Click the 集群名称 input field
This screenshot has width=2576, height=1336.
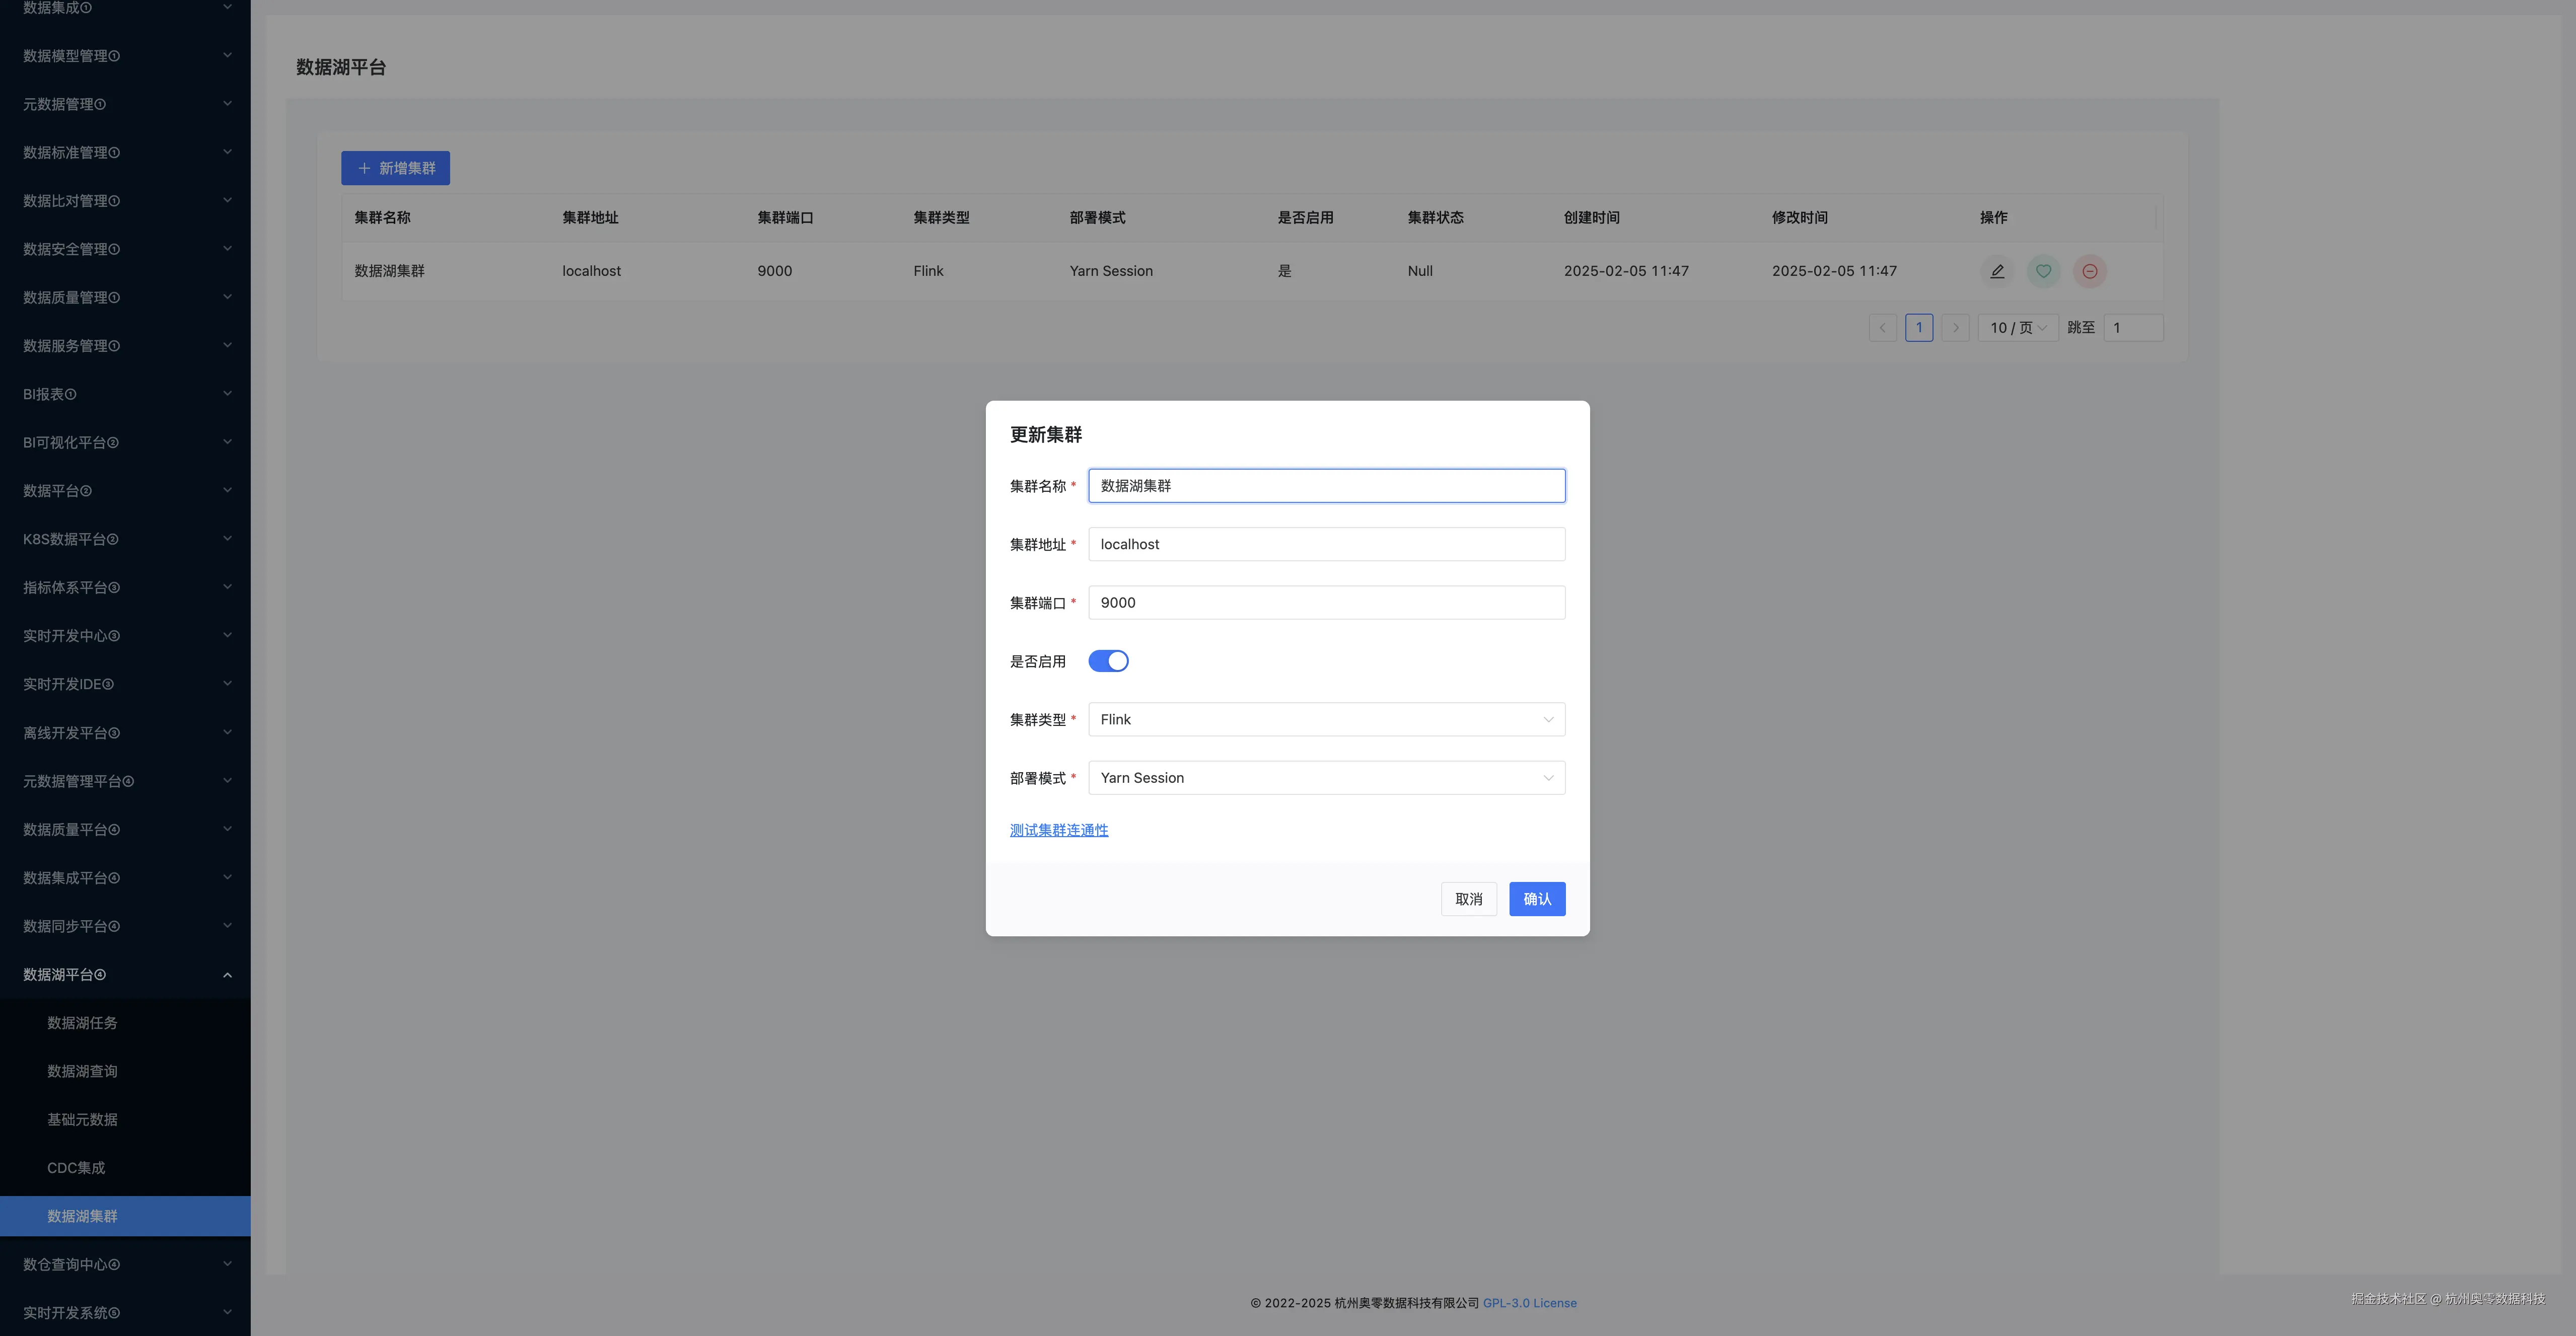pos(1326,486)
